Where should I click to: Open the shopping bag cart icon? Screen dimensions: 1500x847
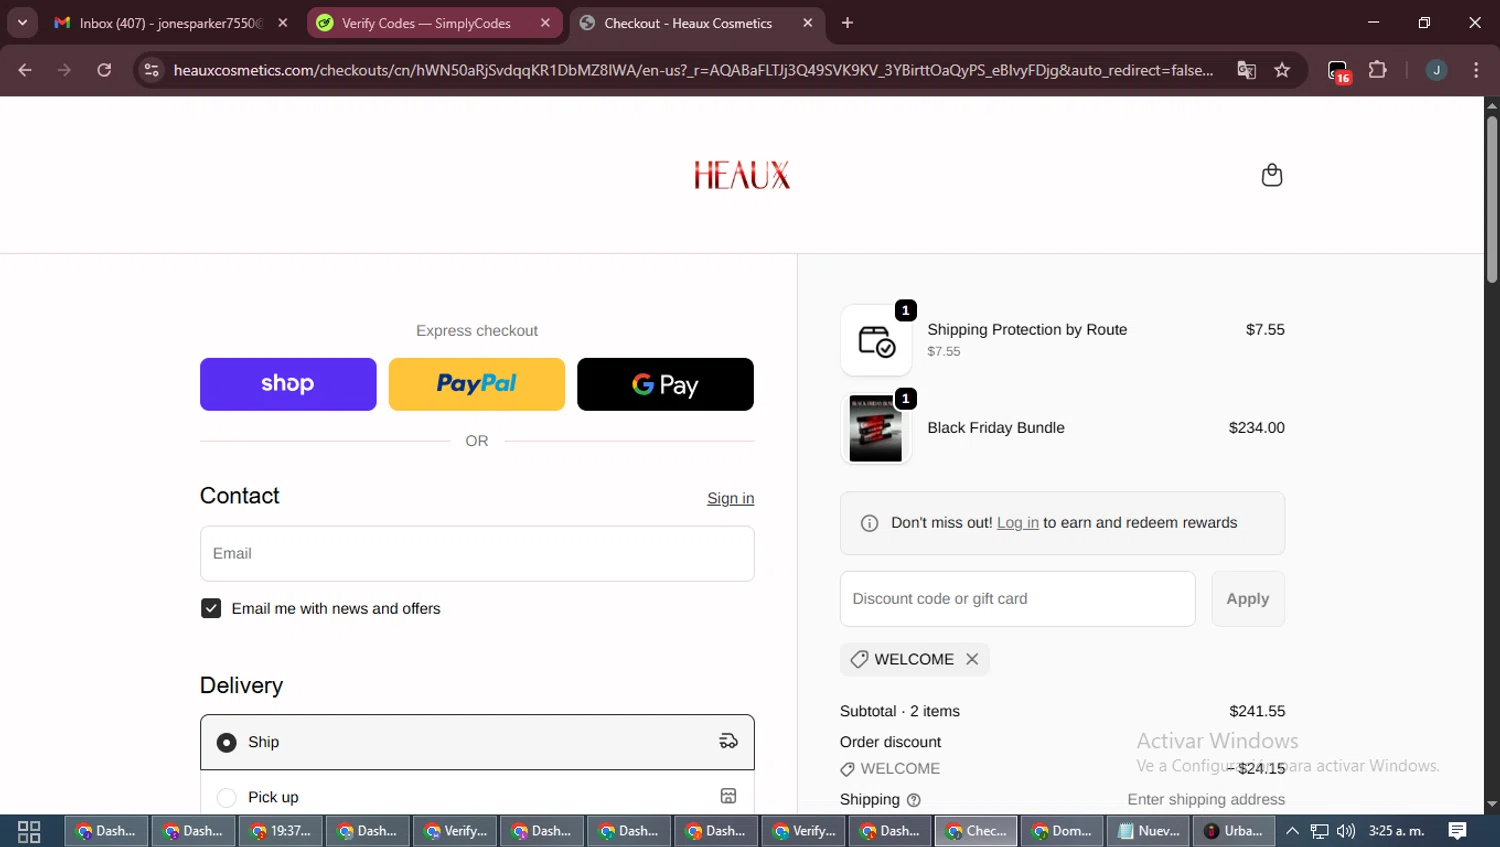coord(1271,175)
